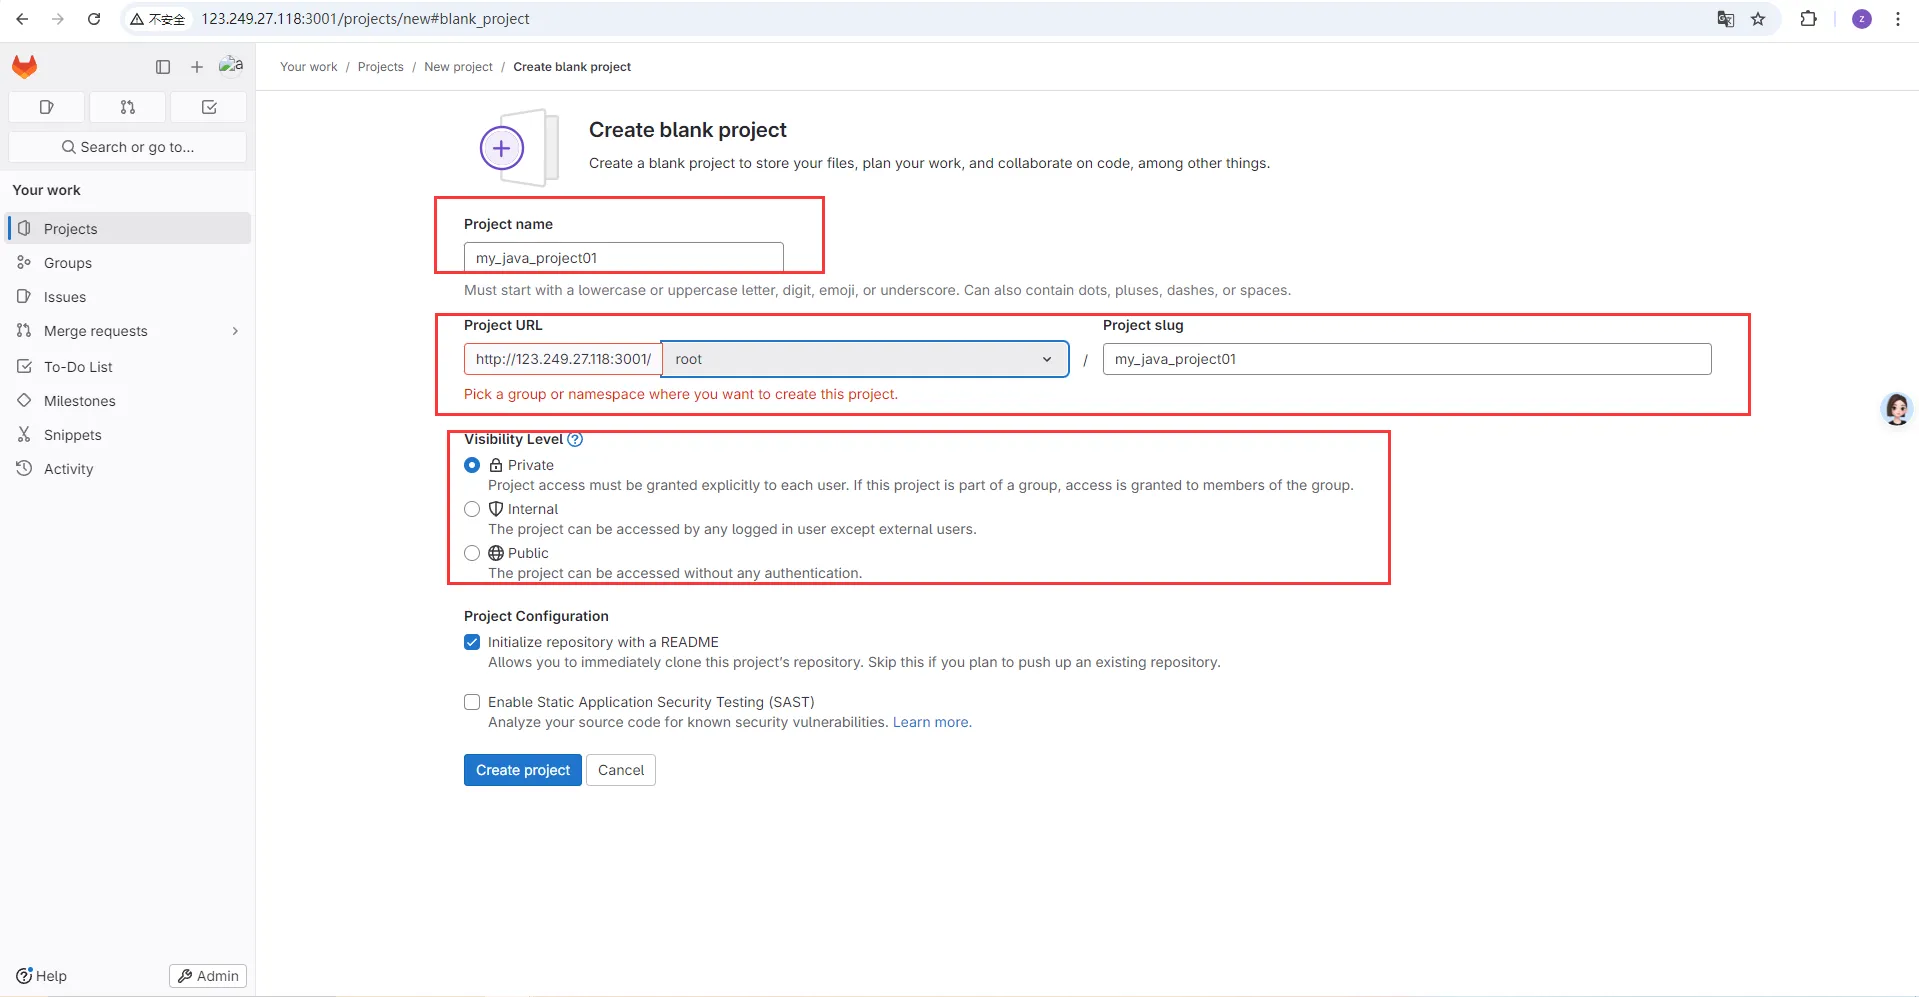Image resolution: width=1919 pixels, height=997 pixels.
Task: Open the browser extensions puzzle icon
Action: [1808, 19]
